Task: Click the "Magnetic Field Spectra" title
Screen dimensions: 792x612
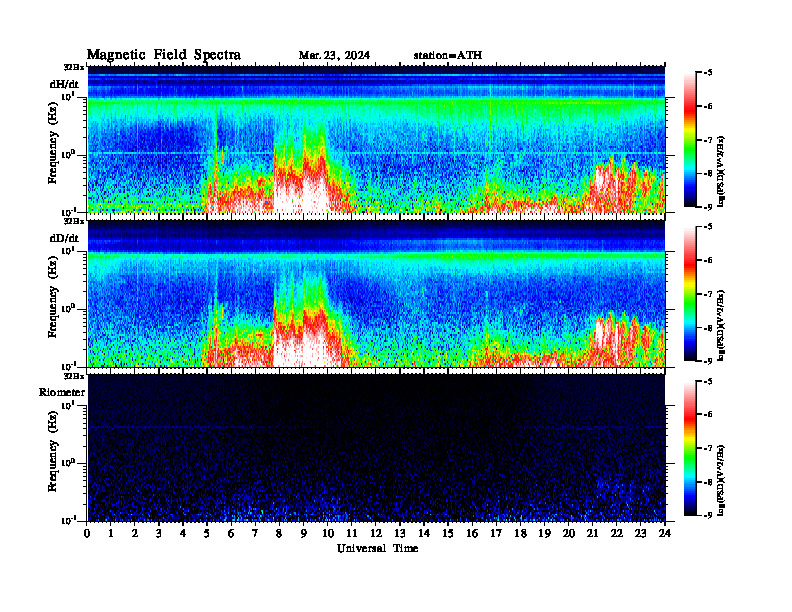Action: point(164,55)
